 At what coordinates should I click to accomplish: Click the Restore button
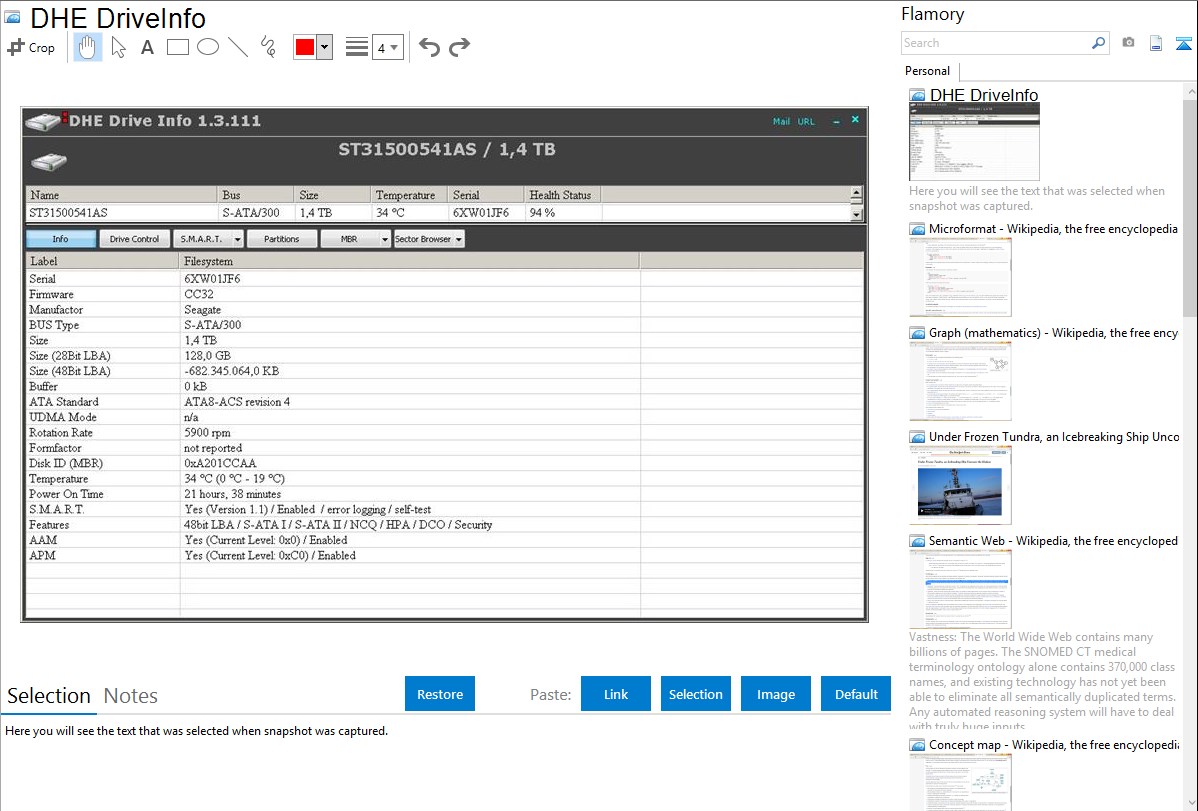pyautogui.click(x=440, y=694)
